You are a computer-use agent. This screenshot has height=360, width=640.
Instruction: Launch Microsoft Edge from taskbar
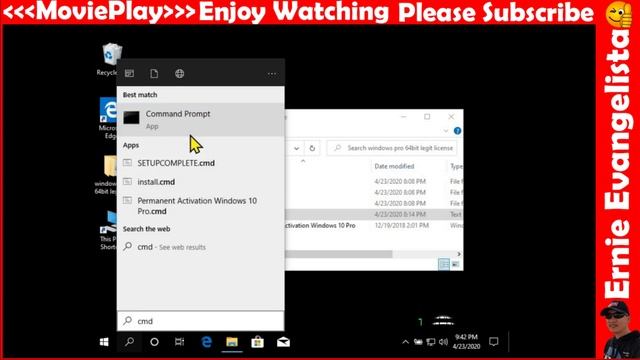pos(207,342)
